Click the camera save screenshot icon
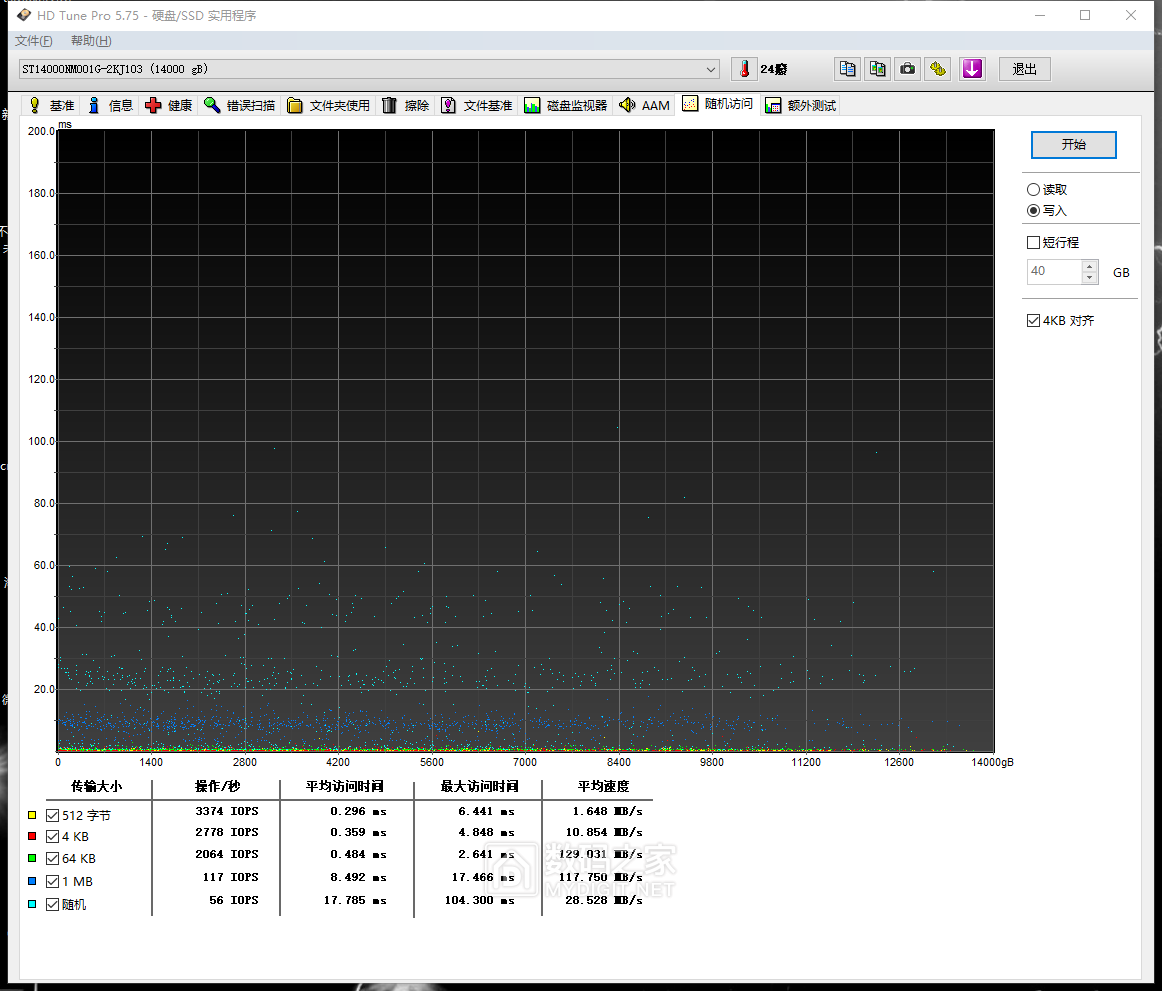1162x991 pixels. [x=907, y=69]
